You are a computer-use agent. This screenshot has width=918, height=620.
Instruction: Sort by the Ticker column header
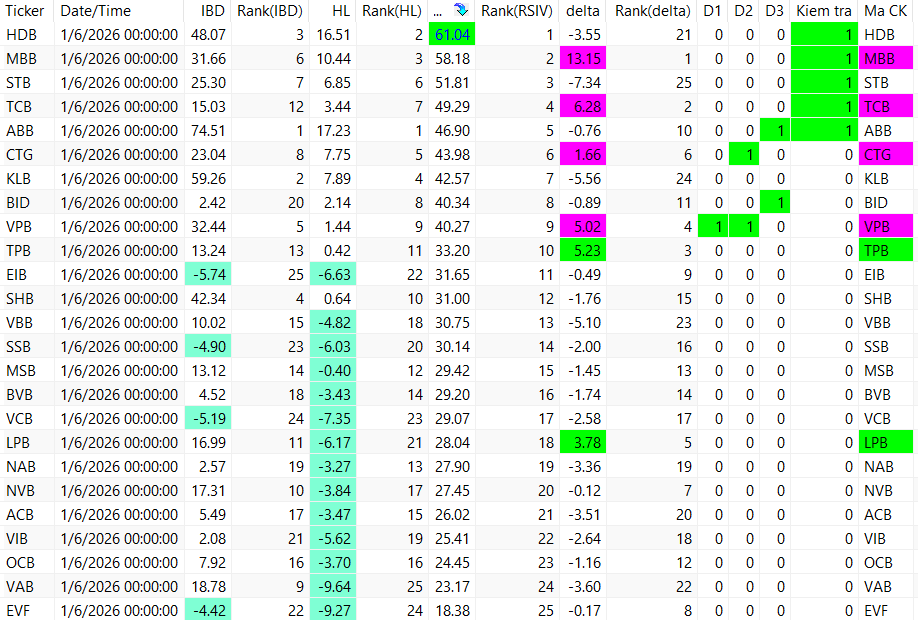coord(25,11)
